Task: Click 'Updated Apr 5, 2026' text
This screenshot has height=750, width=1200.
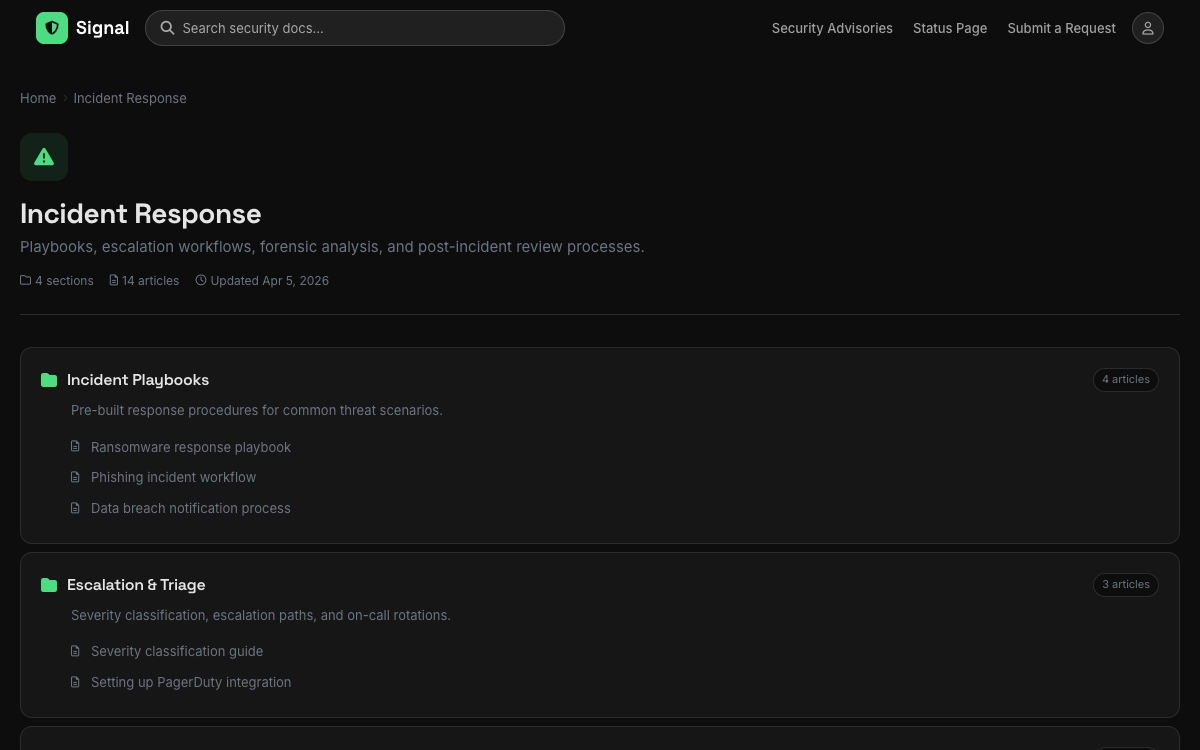Action: click(x=270, y=281)
